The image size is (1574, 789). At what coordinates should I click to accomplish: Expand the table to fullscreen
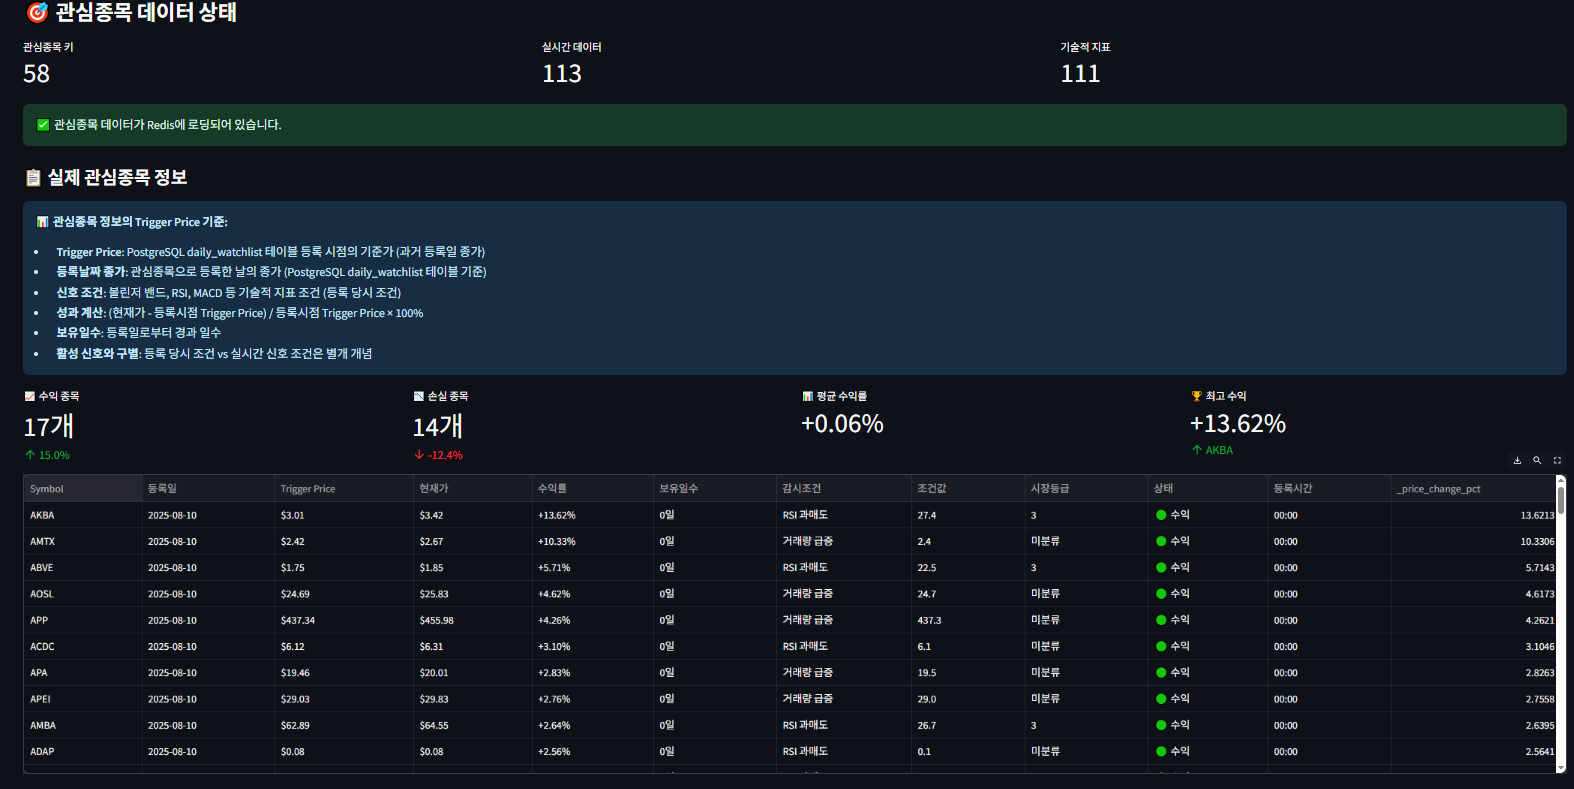pos(1557,461)
